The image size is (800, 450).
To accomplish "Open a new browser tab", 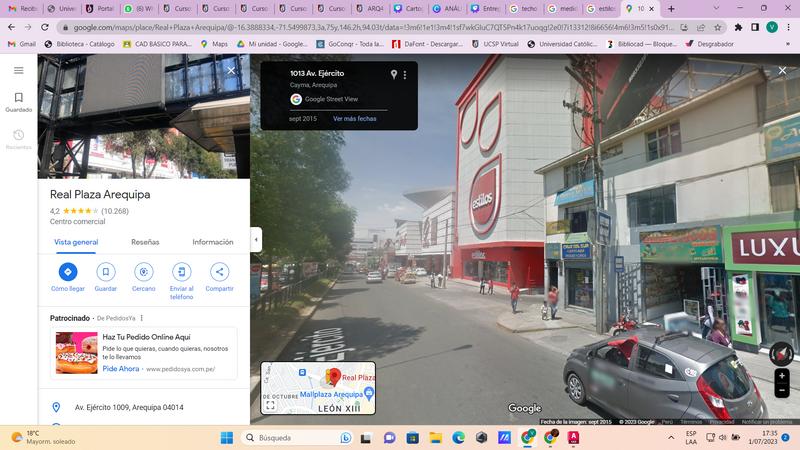I will tap(671, 9).
